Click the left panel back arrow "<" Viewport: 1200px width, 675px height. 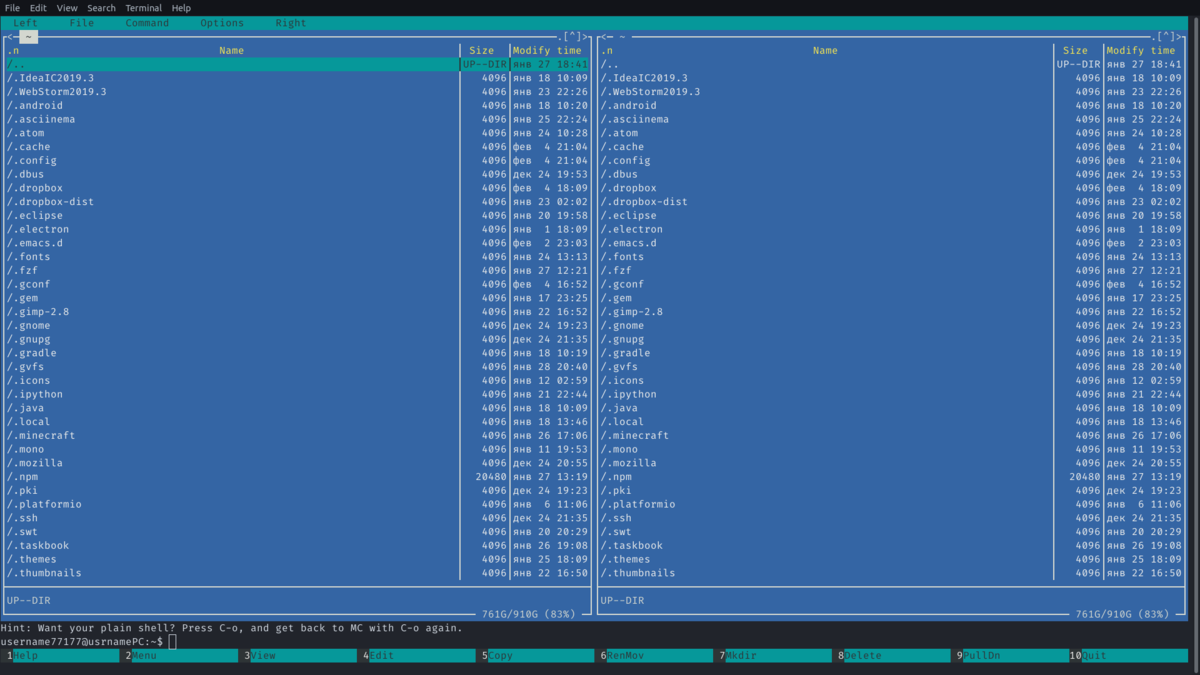10,37
